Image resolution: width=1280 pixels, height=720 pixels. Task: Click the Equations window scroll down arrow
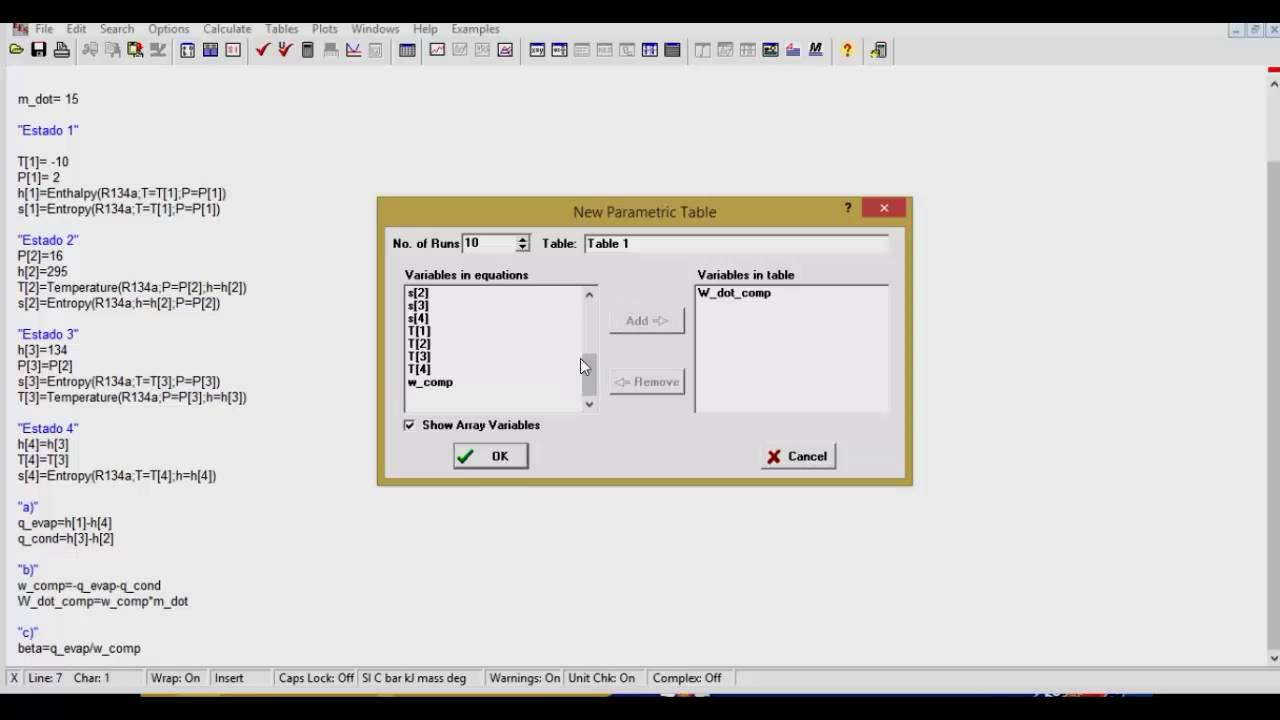pos(1273,658)
